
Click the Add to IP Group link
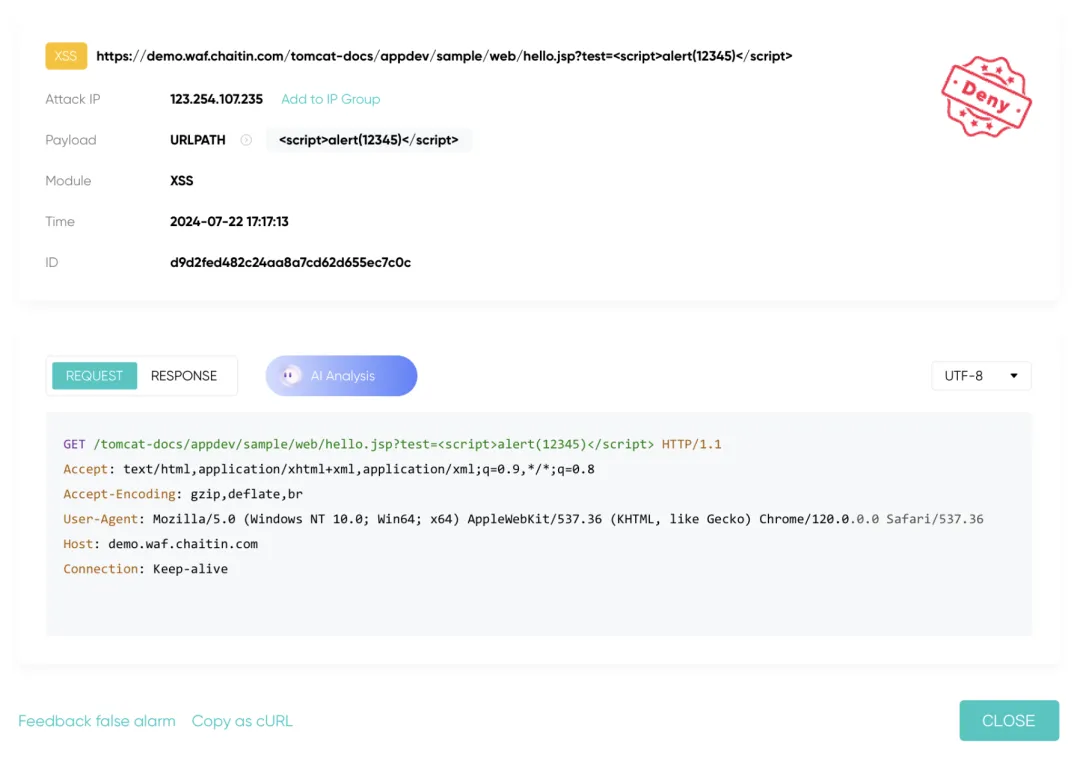[330, 99]
